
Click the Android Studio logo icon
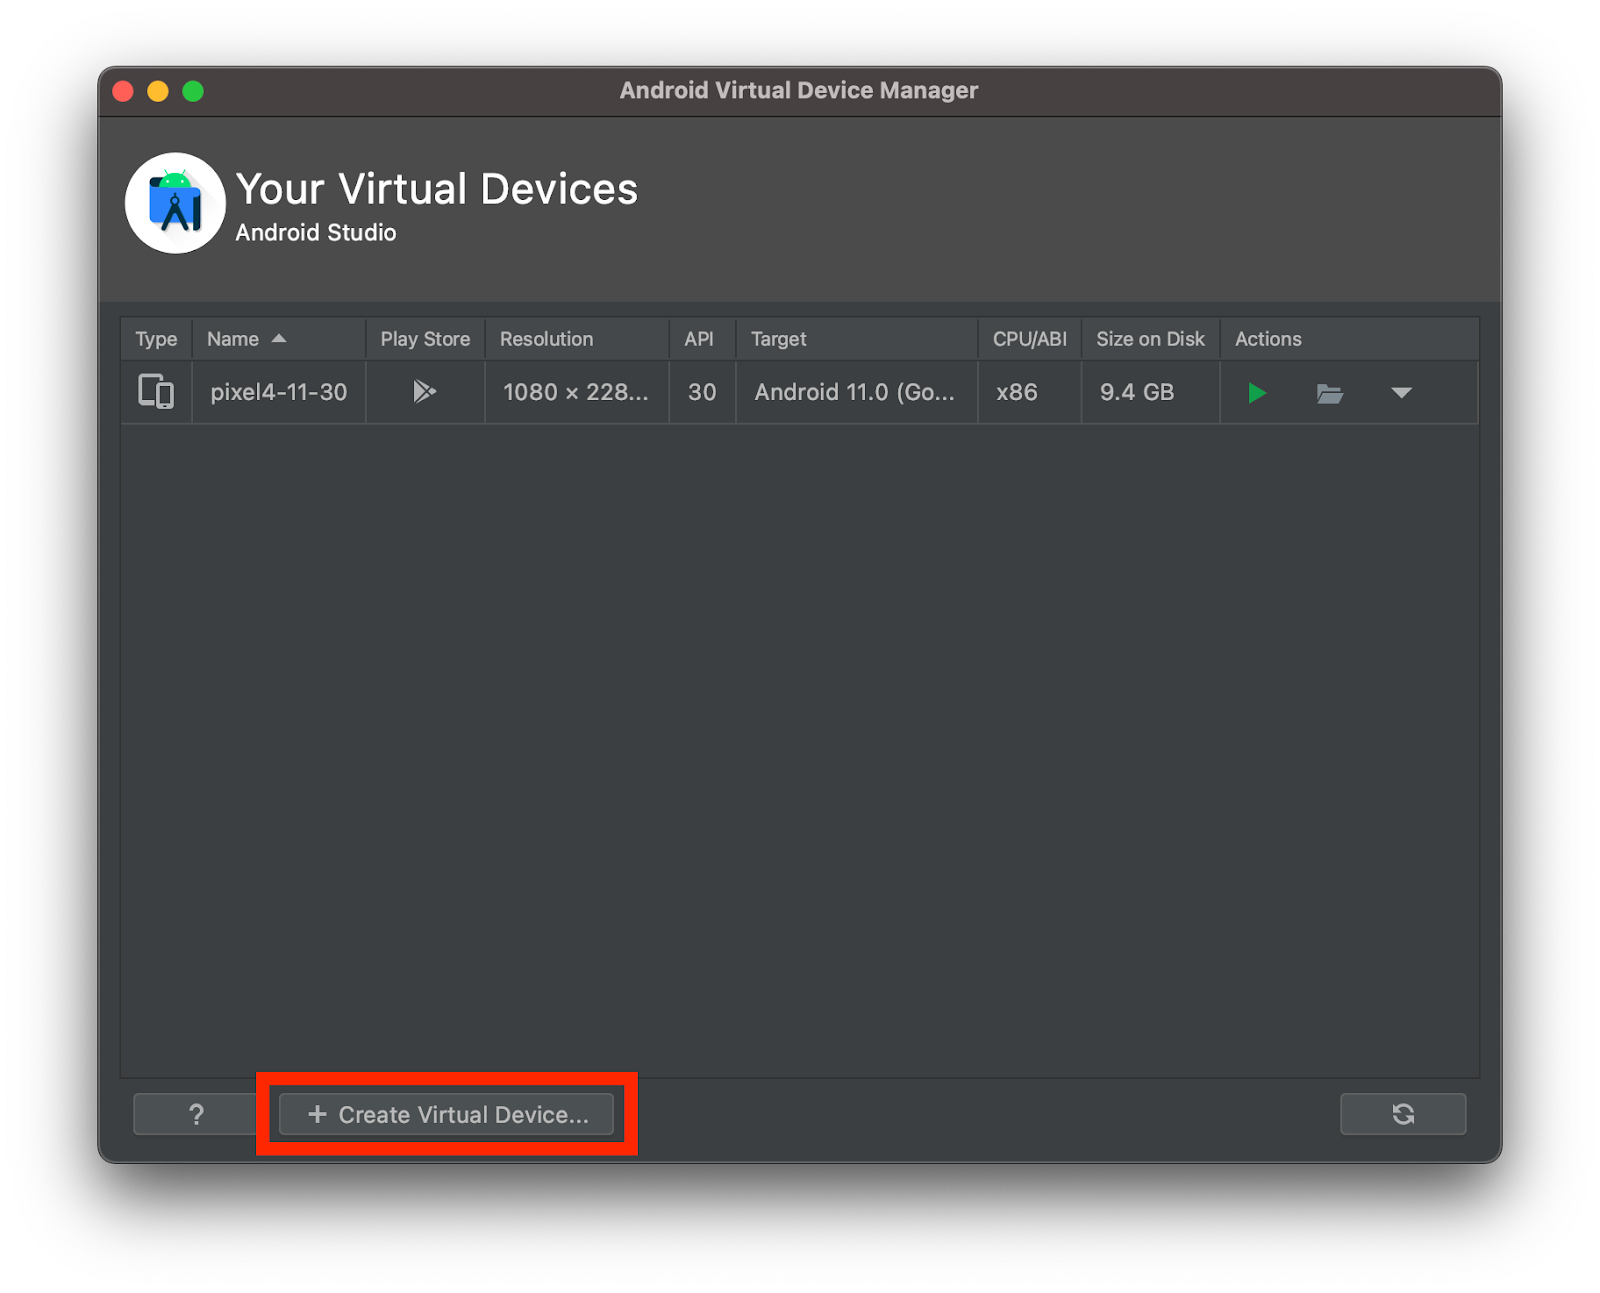pos(175,203)
